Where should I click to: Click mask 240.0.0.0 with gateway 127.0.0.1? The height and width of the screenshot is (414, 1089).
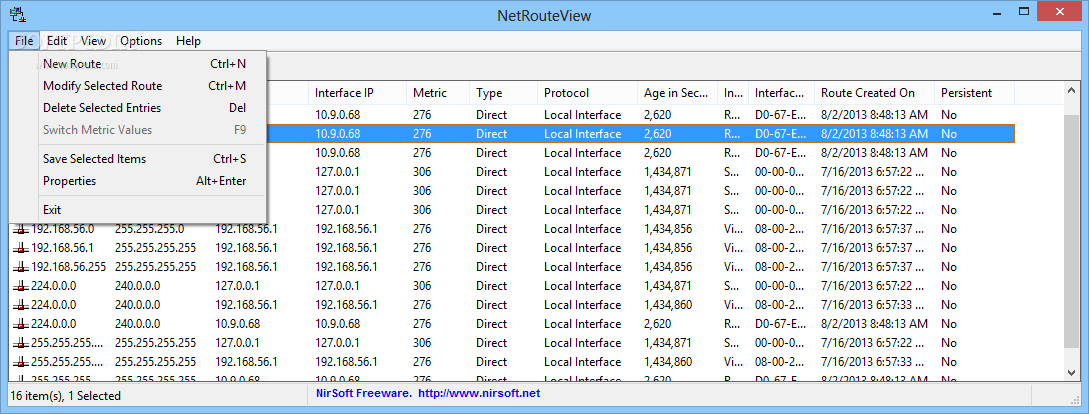[x=138, y=286]
